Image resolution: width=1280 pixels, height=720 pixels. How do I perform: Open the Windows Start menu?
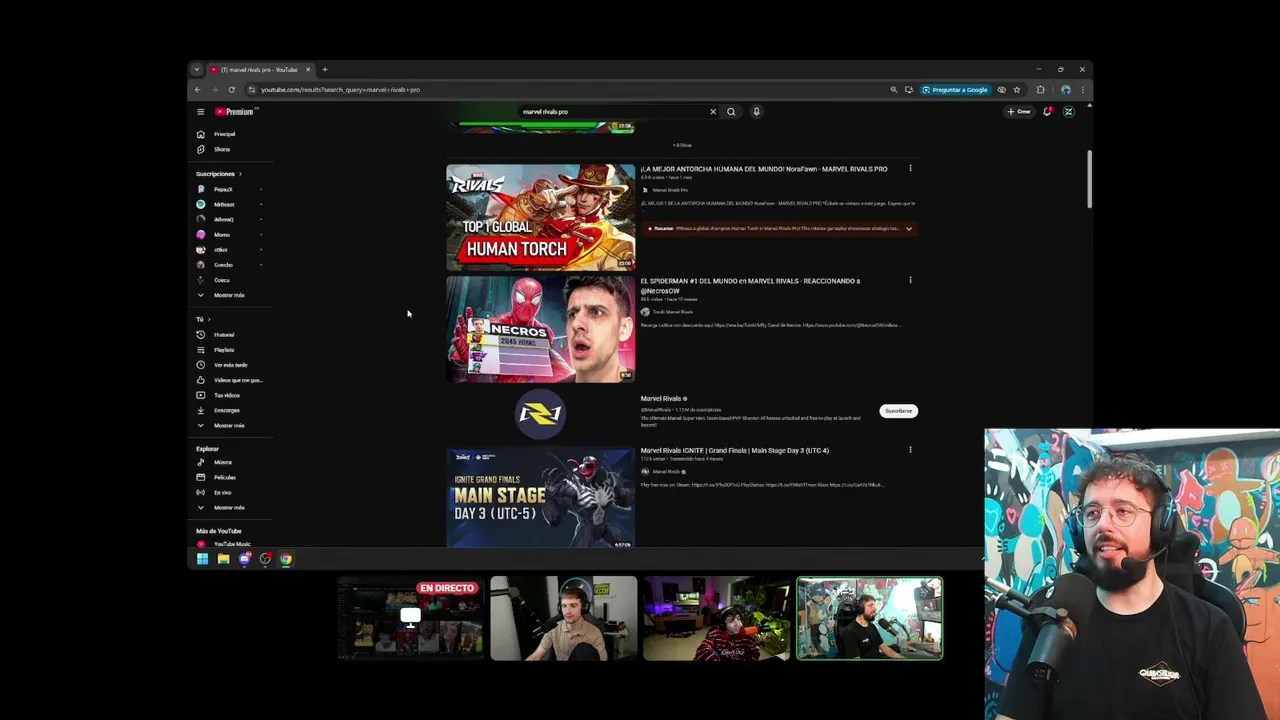202,560
